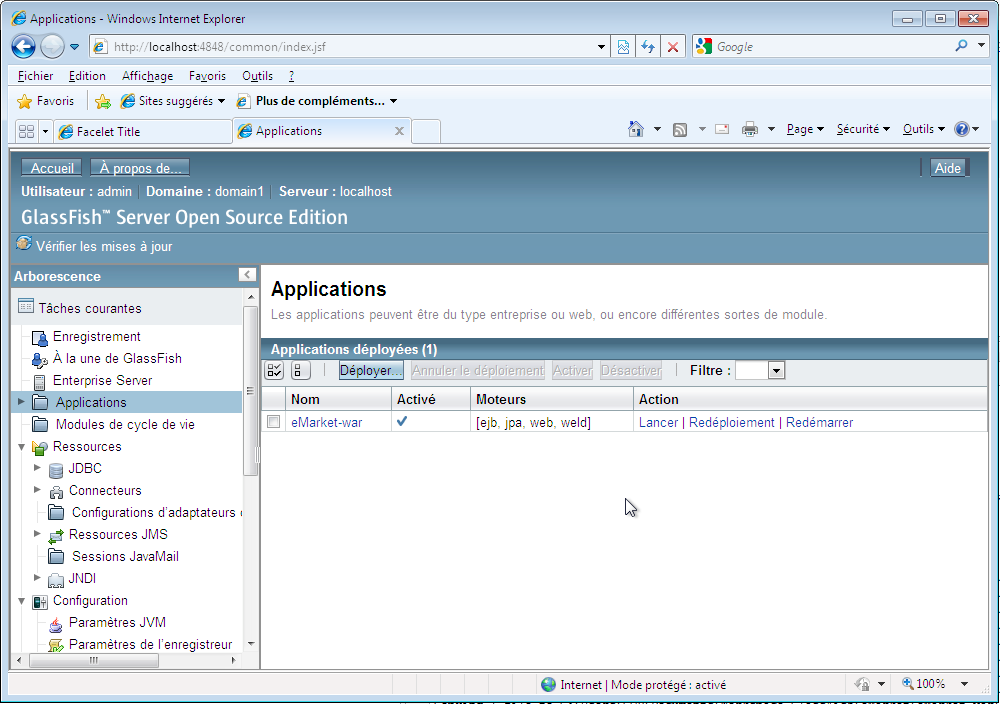This screenshot has width=1000, height=704.
Task: Select Sessions JavaMail tree item
Action: tap(126, 557)
